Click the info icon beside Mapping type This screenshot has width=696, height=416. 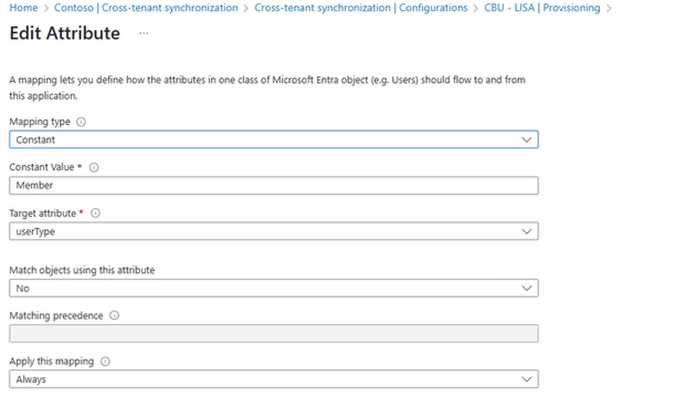(81, 122)
